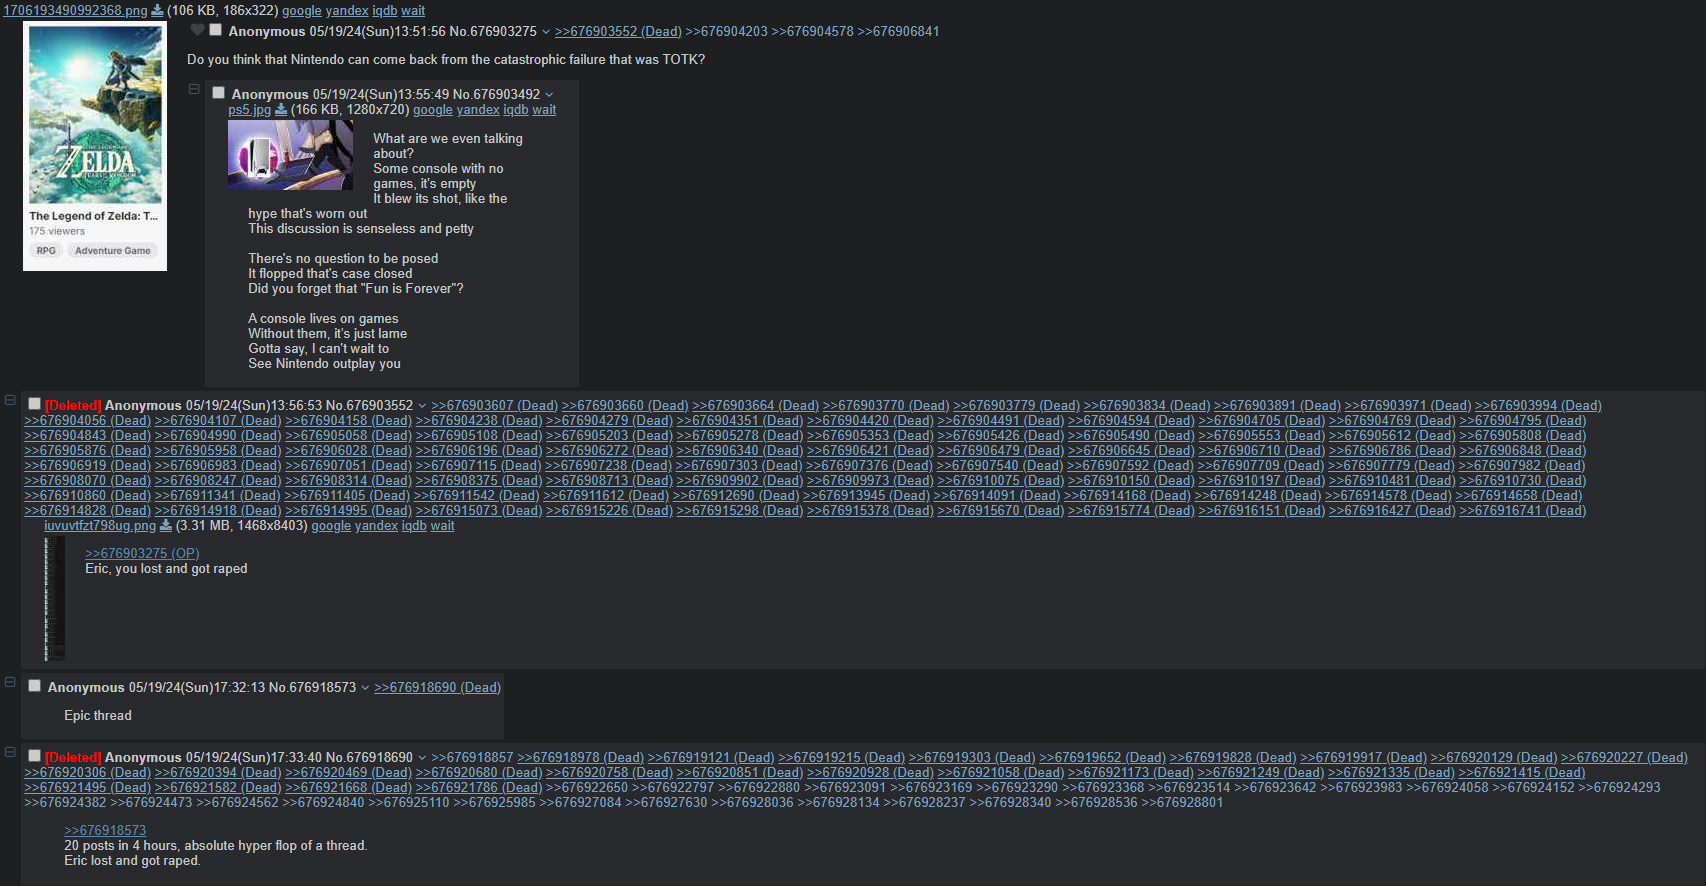Click the text '175 viewers' on the card

coord(57,231)
